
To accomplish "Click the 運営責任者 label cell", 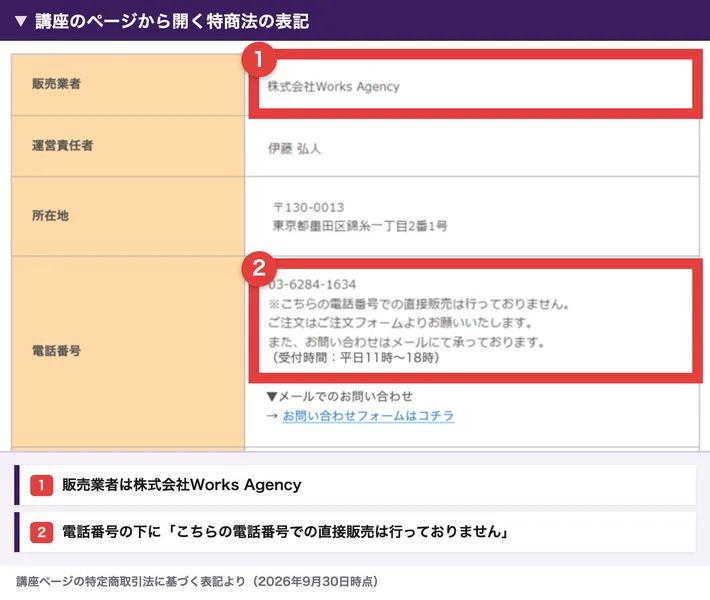I will (x=128, y=146).
